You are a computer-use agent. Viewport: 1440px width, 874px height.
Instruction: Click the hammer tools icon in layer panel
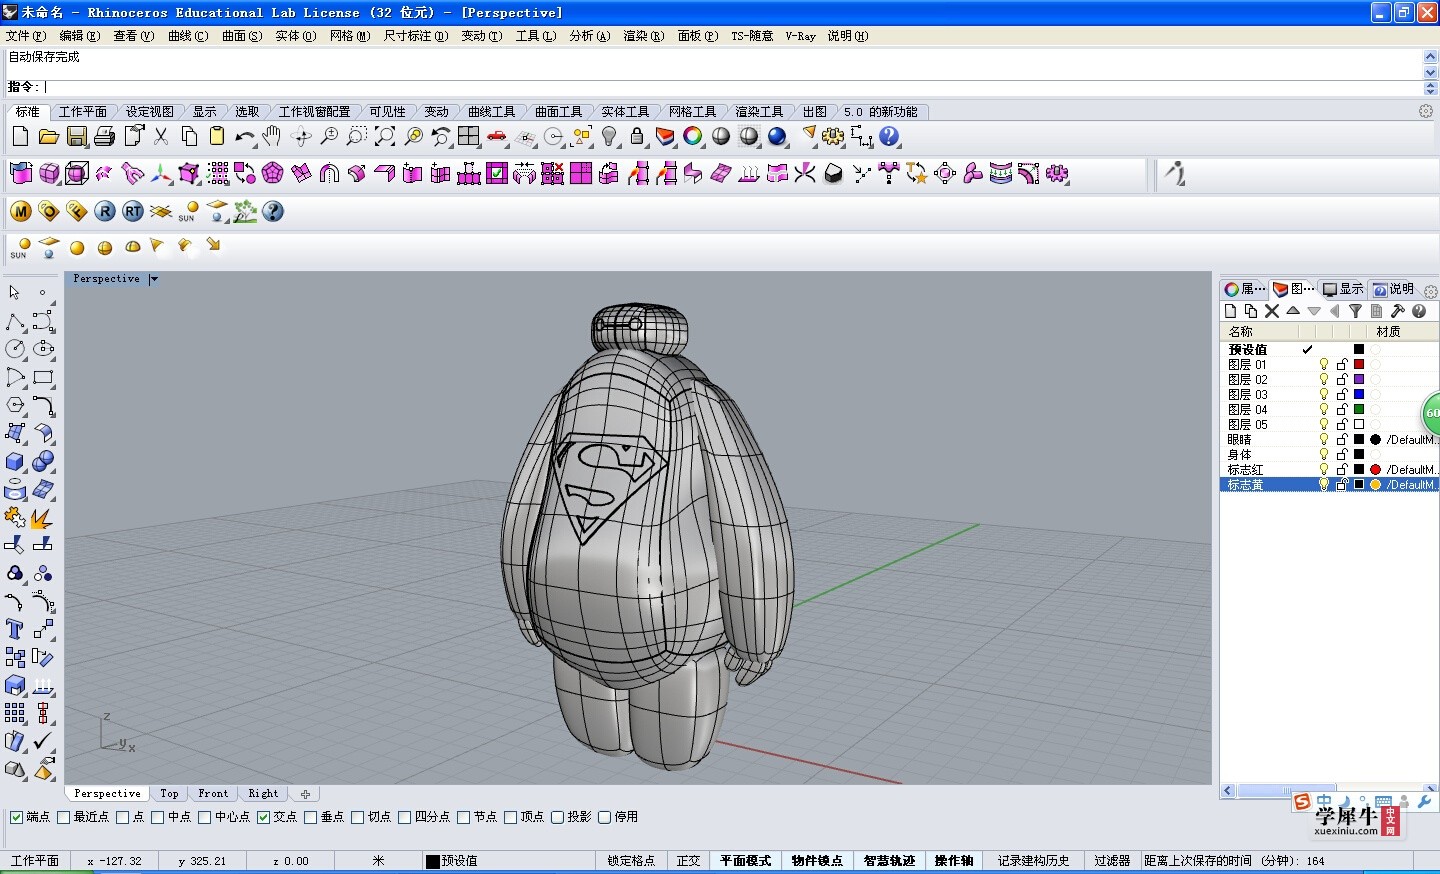tap(1398, 311)
